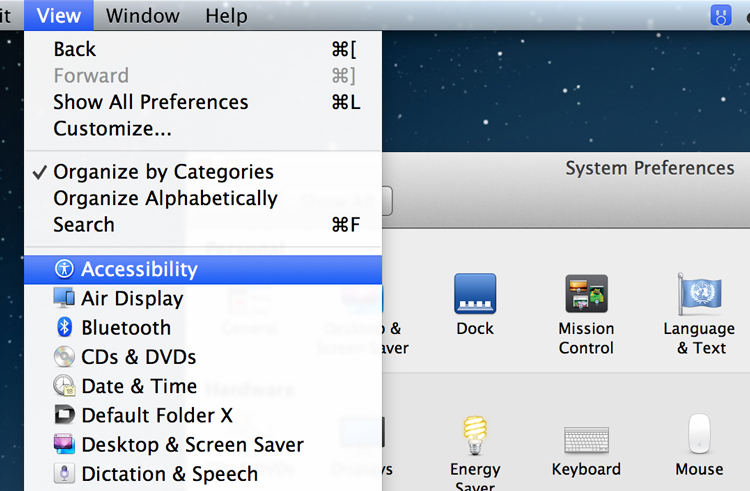Image resolution: width=750 pixels, height=491 pixels.
Task: Click the Dictation & Speech microphone icon
Action: [x=64, y=473]
